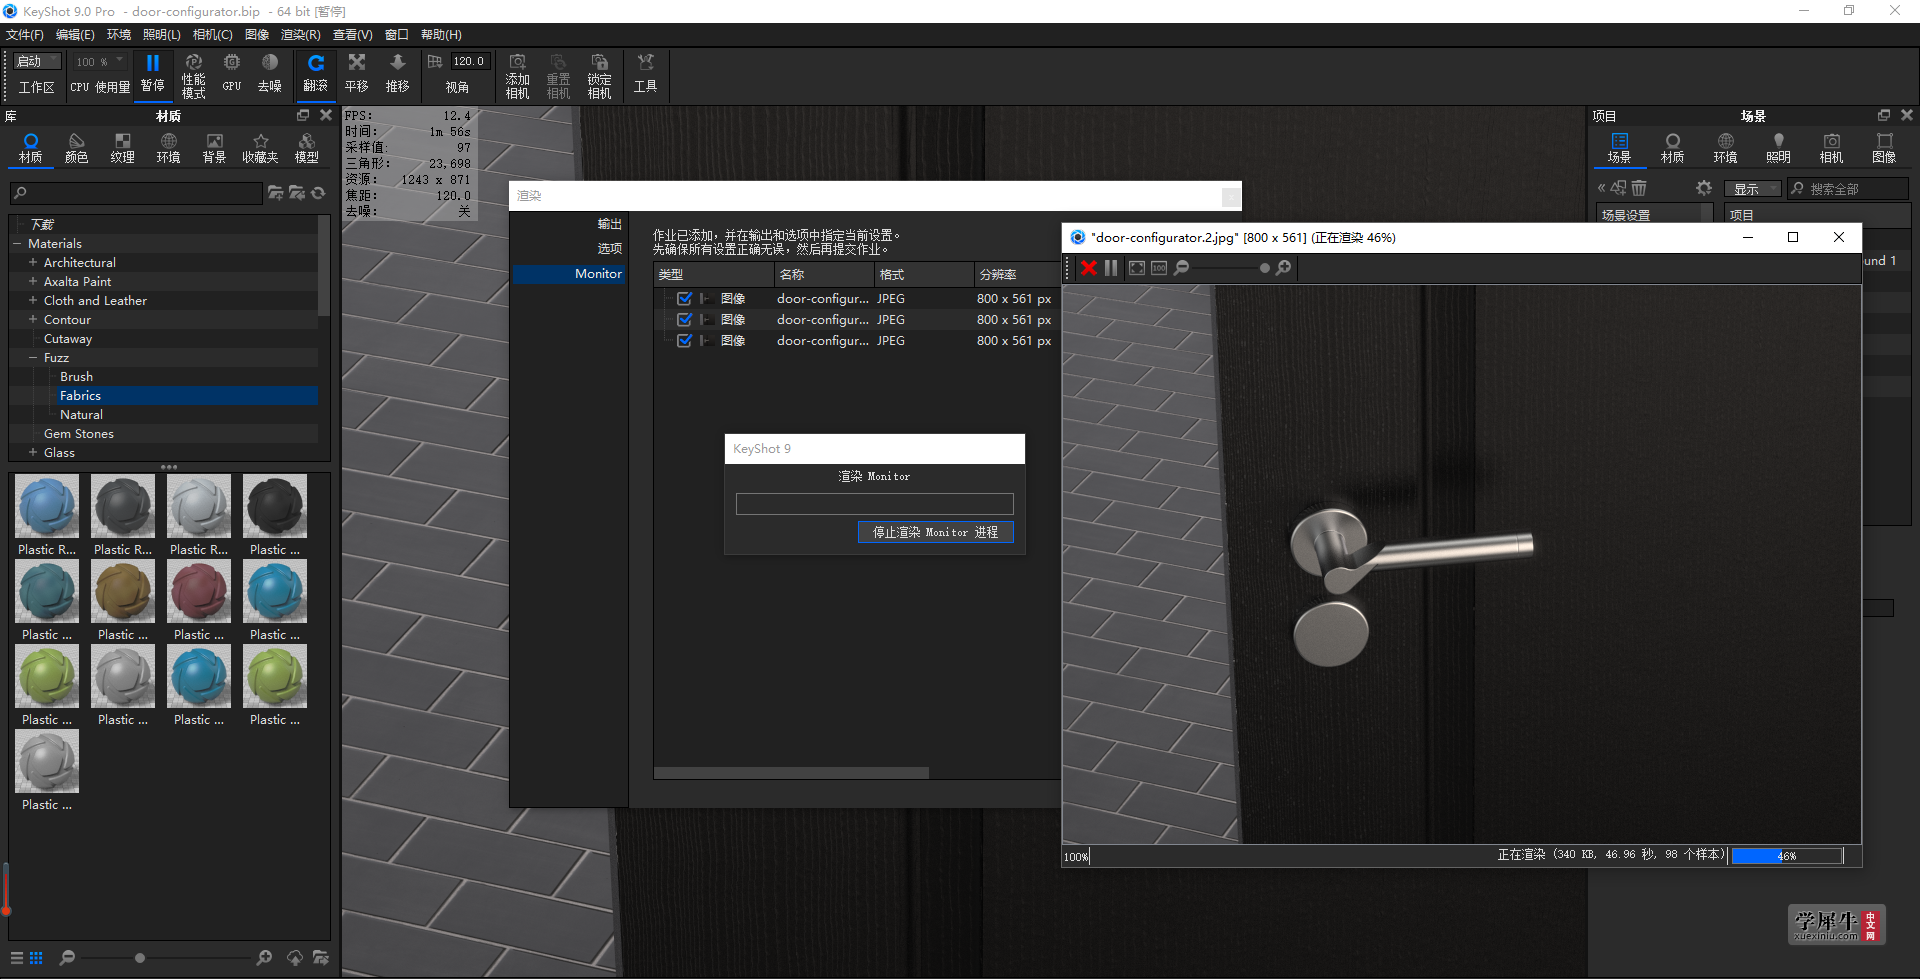Click fit-to-window icon in render window
Screen dimensions: 1920x979
click(x=1137, y=268)
